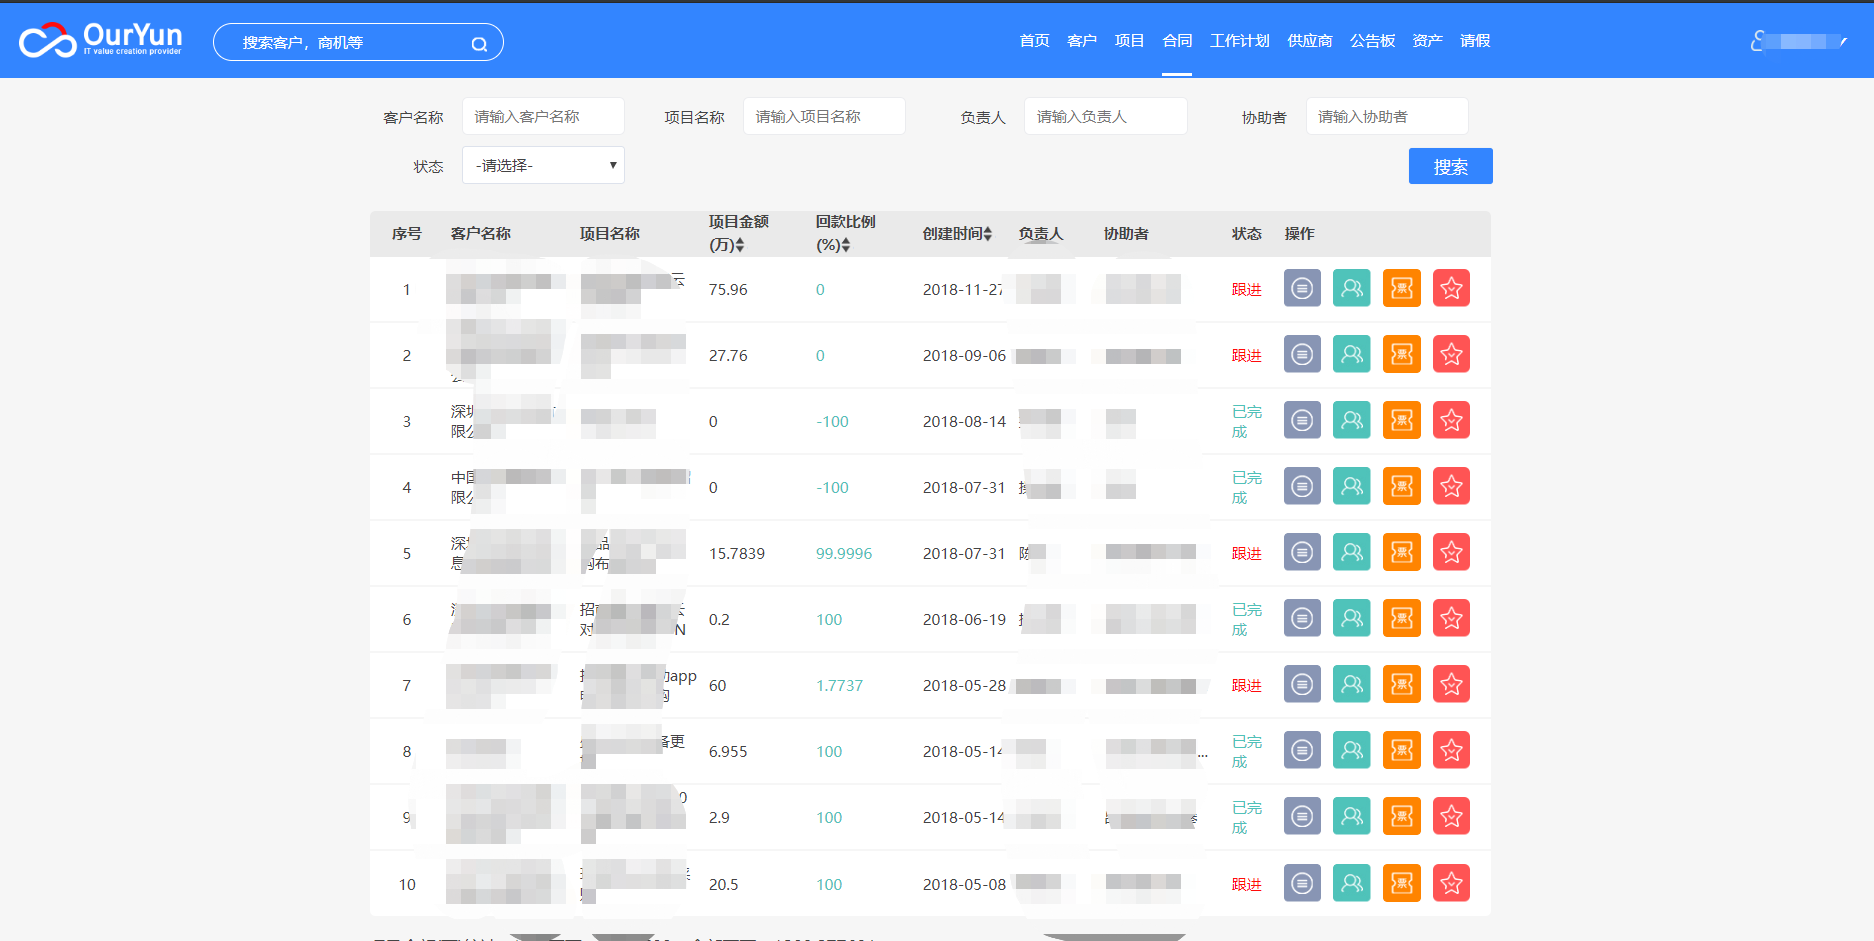This screenshot has height=941, width=1874.
Task: Click star icon in 2.9 amount row
Action: point(1452,816)
